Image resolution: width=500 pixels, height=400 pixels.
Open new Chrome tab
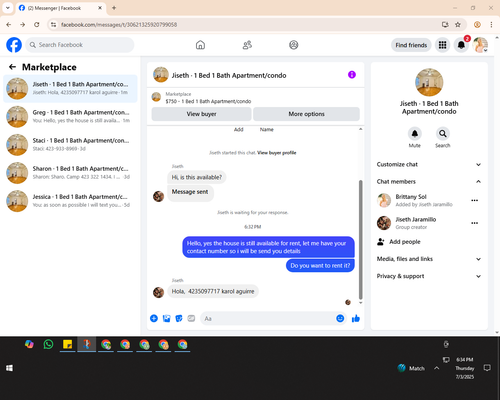[114, 8]
